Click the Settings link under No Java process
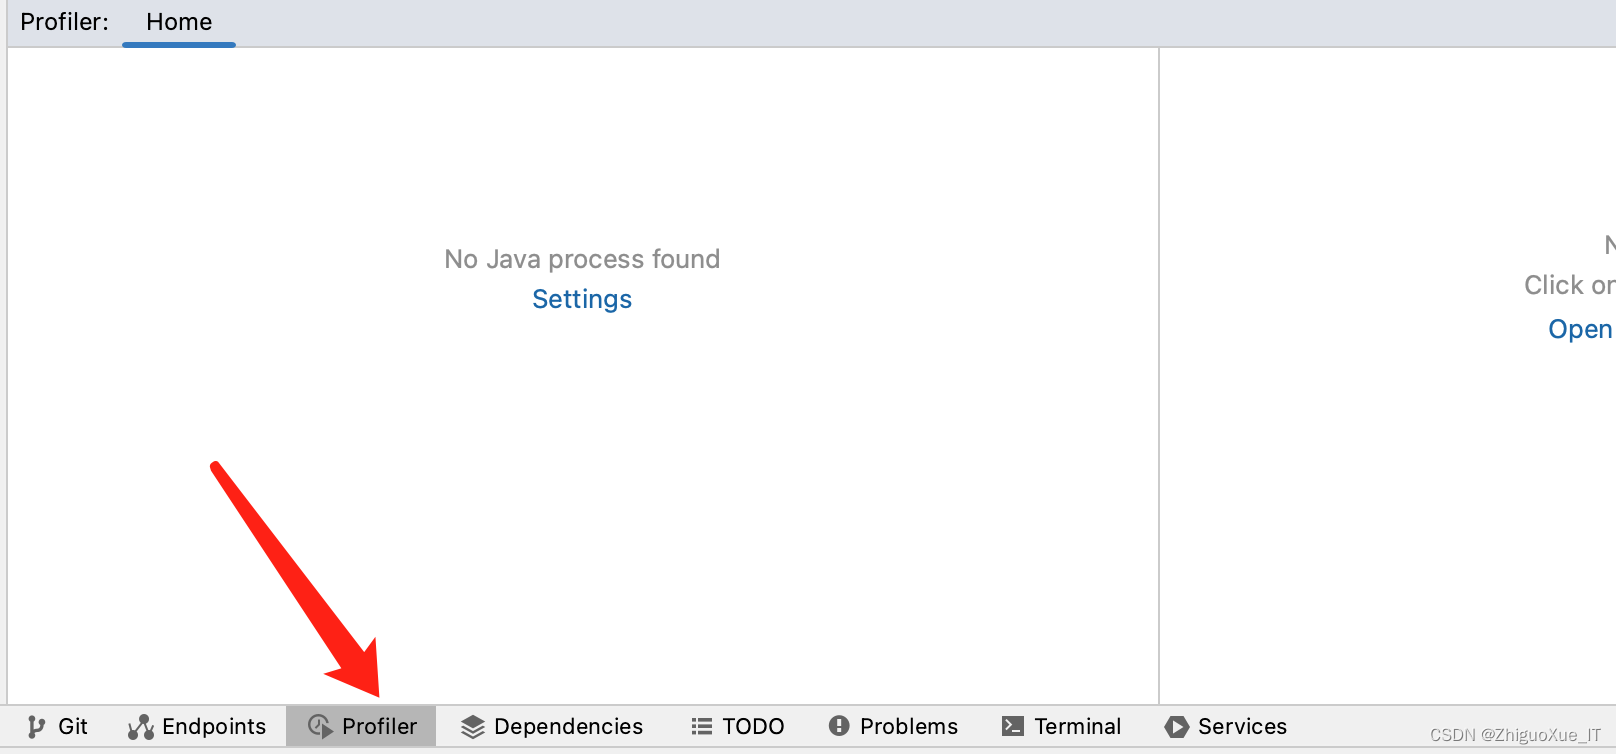The width and height of the screenshot is (1616, 754). (x=582, y=299)
